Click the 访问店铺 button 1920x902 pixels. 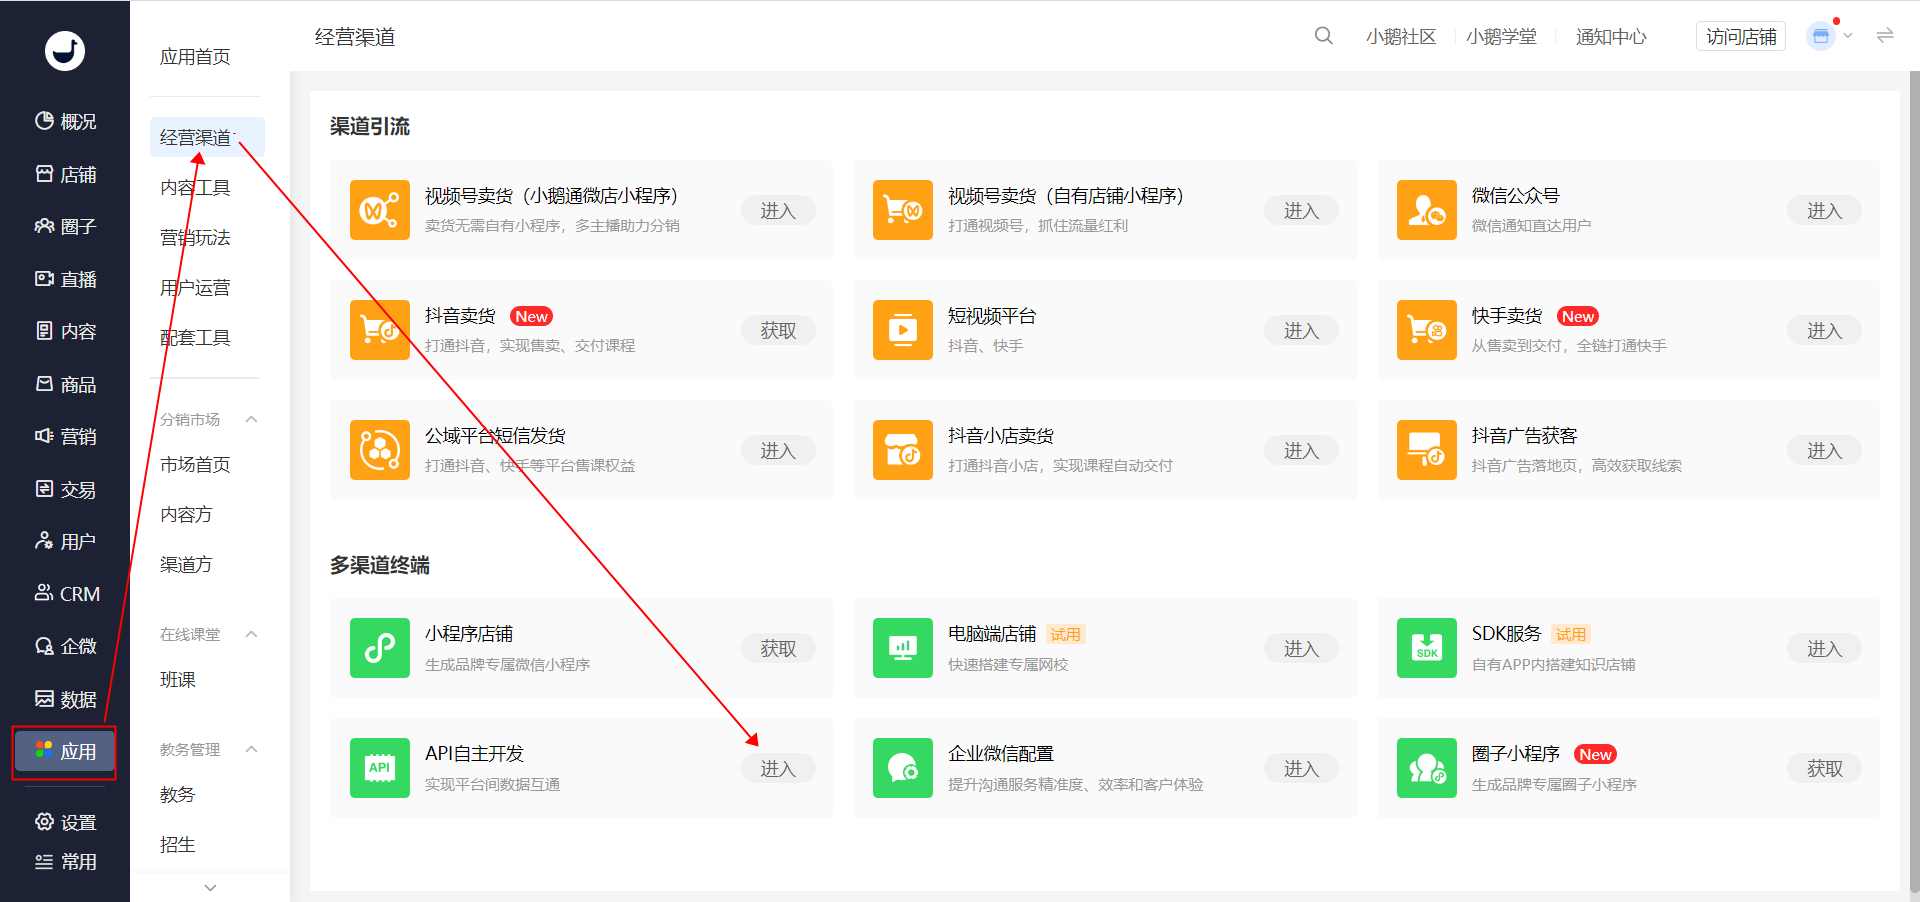pyautogui.click(x=1741, y=36)
